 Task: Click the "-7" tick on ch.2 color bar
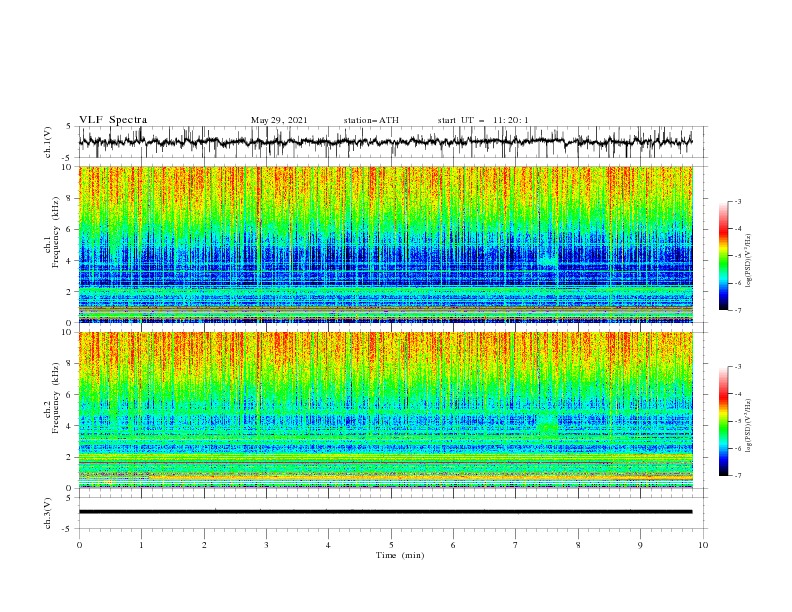[x=738, y=476]
